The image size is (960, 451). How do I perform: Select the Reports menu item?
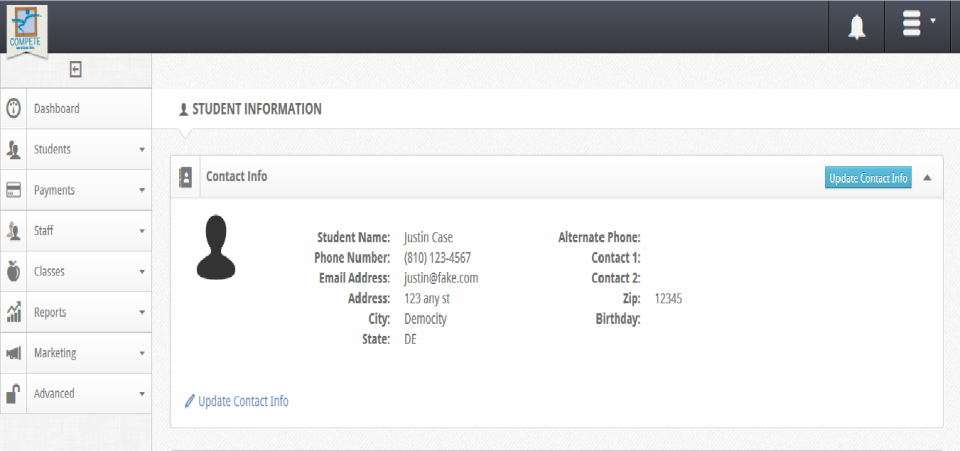[x=50, y=312]
